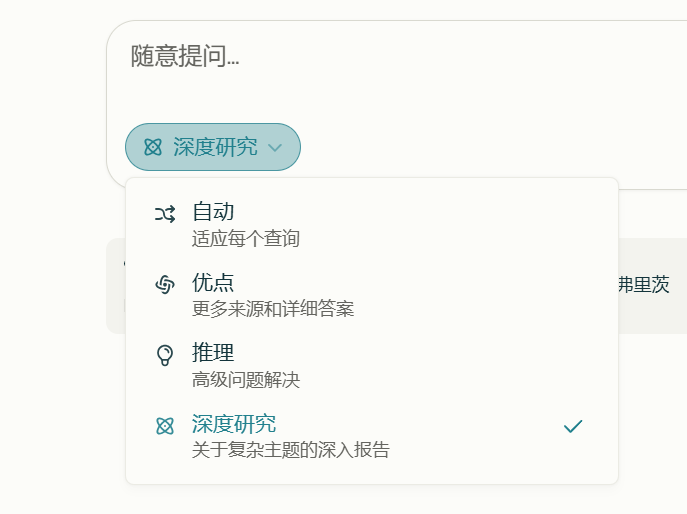Click the 高级问题解决 description
687x514 pixels.
246,380
